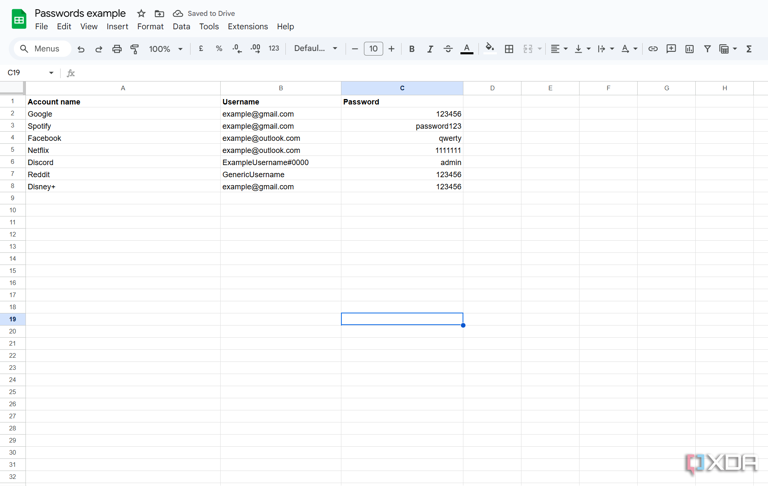
Task: Select cell containing password123
Action: coord(402,126)
